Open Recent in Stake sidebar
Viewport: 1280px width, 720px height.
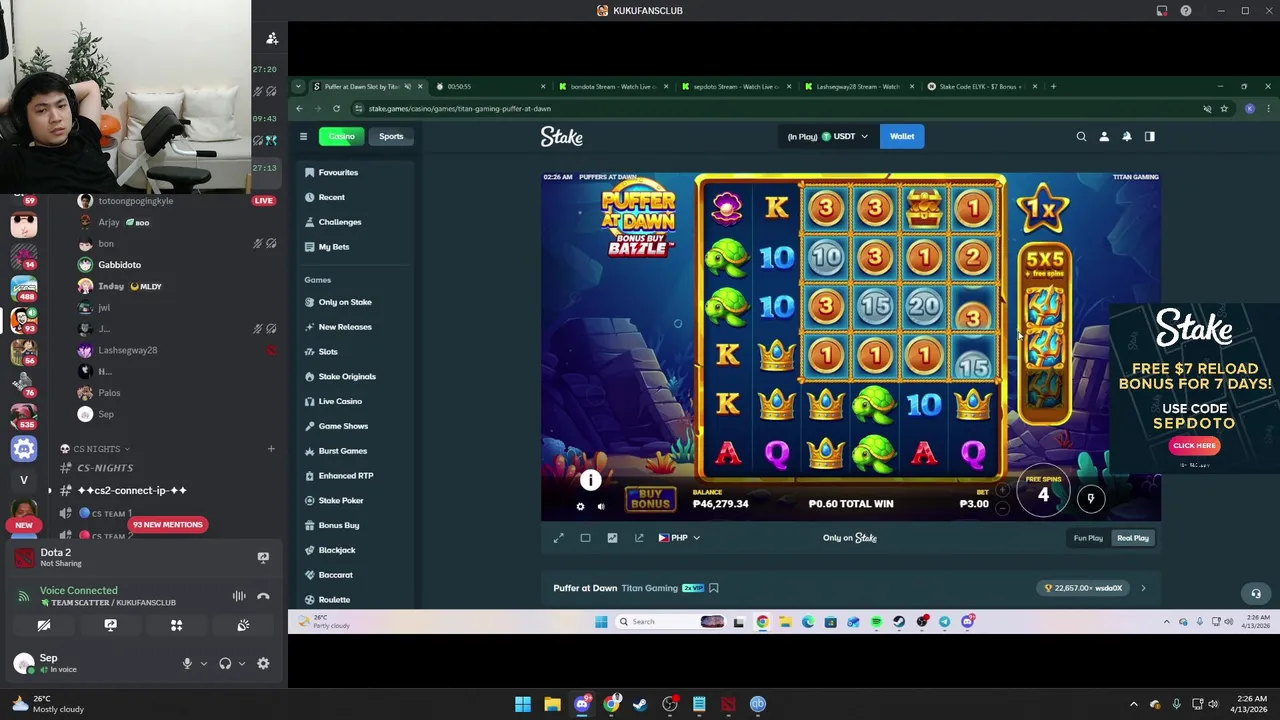pos(332,197)
